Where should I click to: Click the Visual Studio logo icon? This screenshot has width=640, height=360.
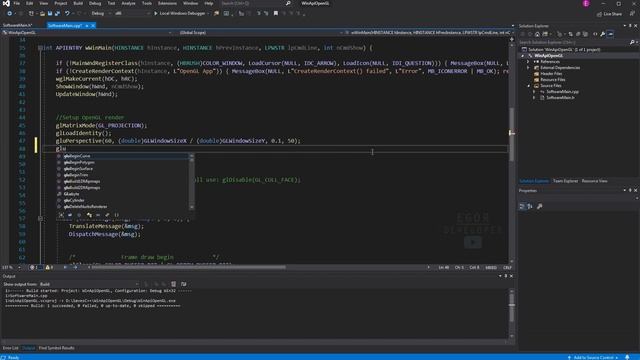[x=6, y=3]
